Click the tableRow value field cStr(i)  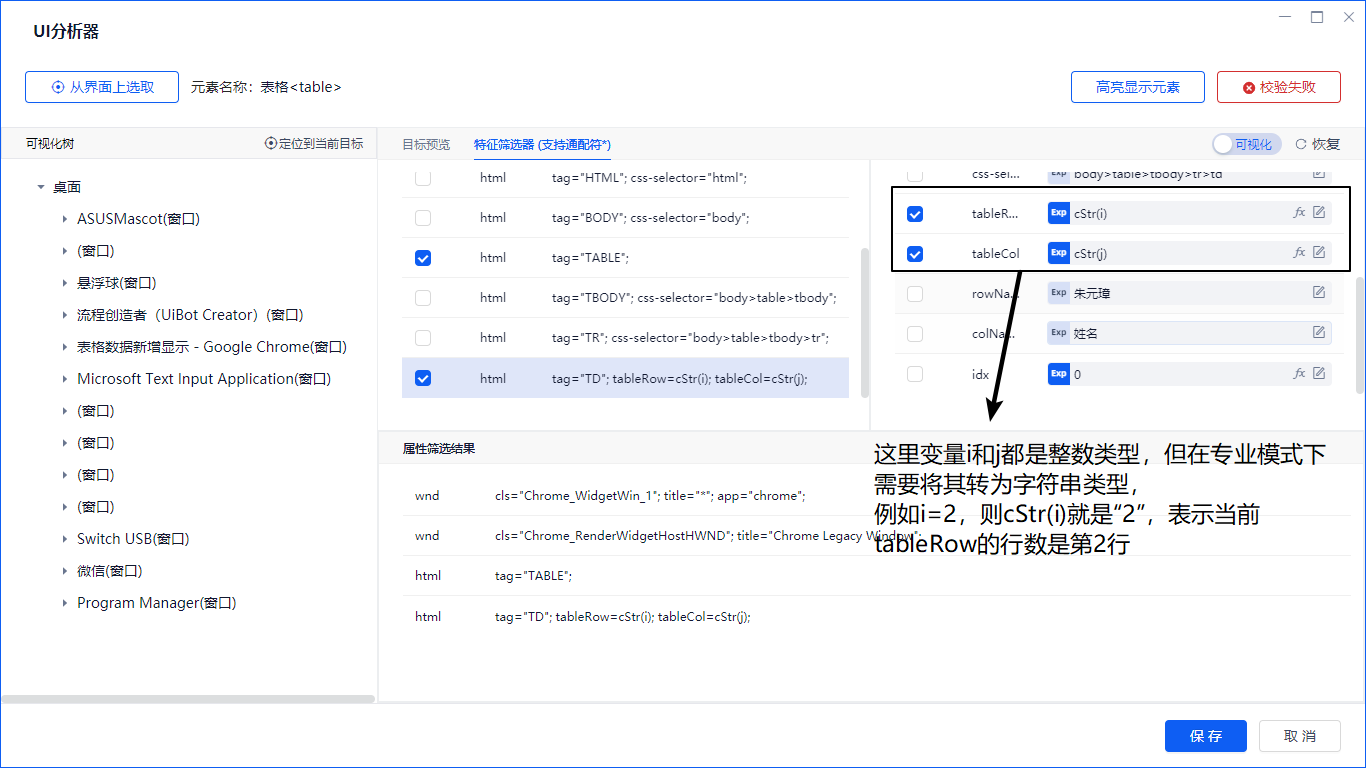[x=1189, y=213]
